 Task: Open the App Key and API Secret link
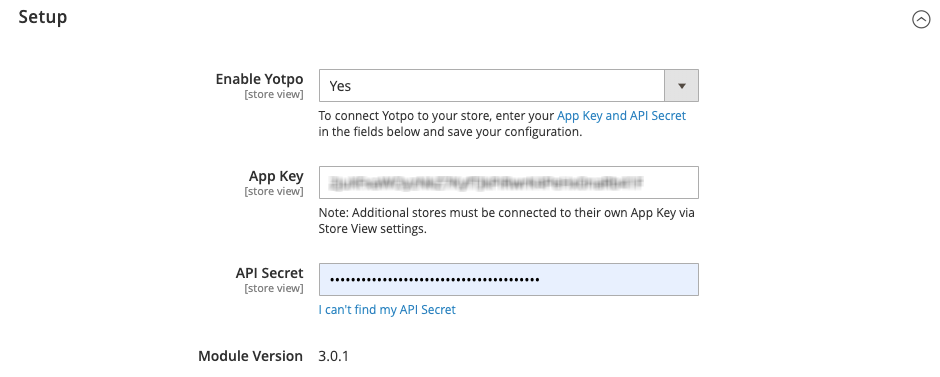pyautogui.click(x=621, y=116)
